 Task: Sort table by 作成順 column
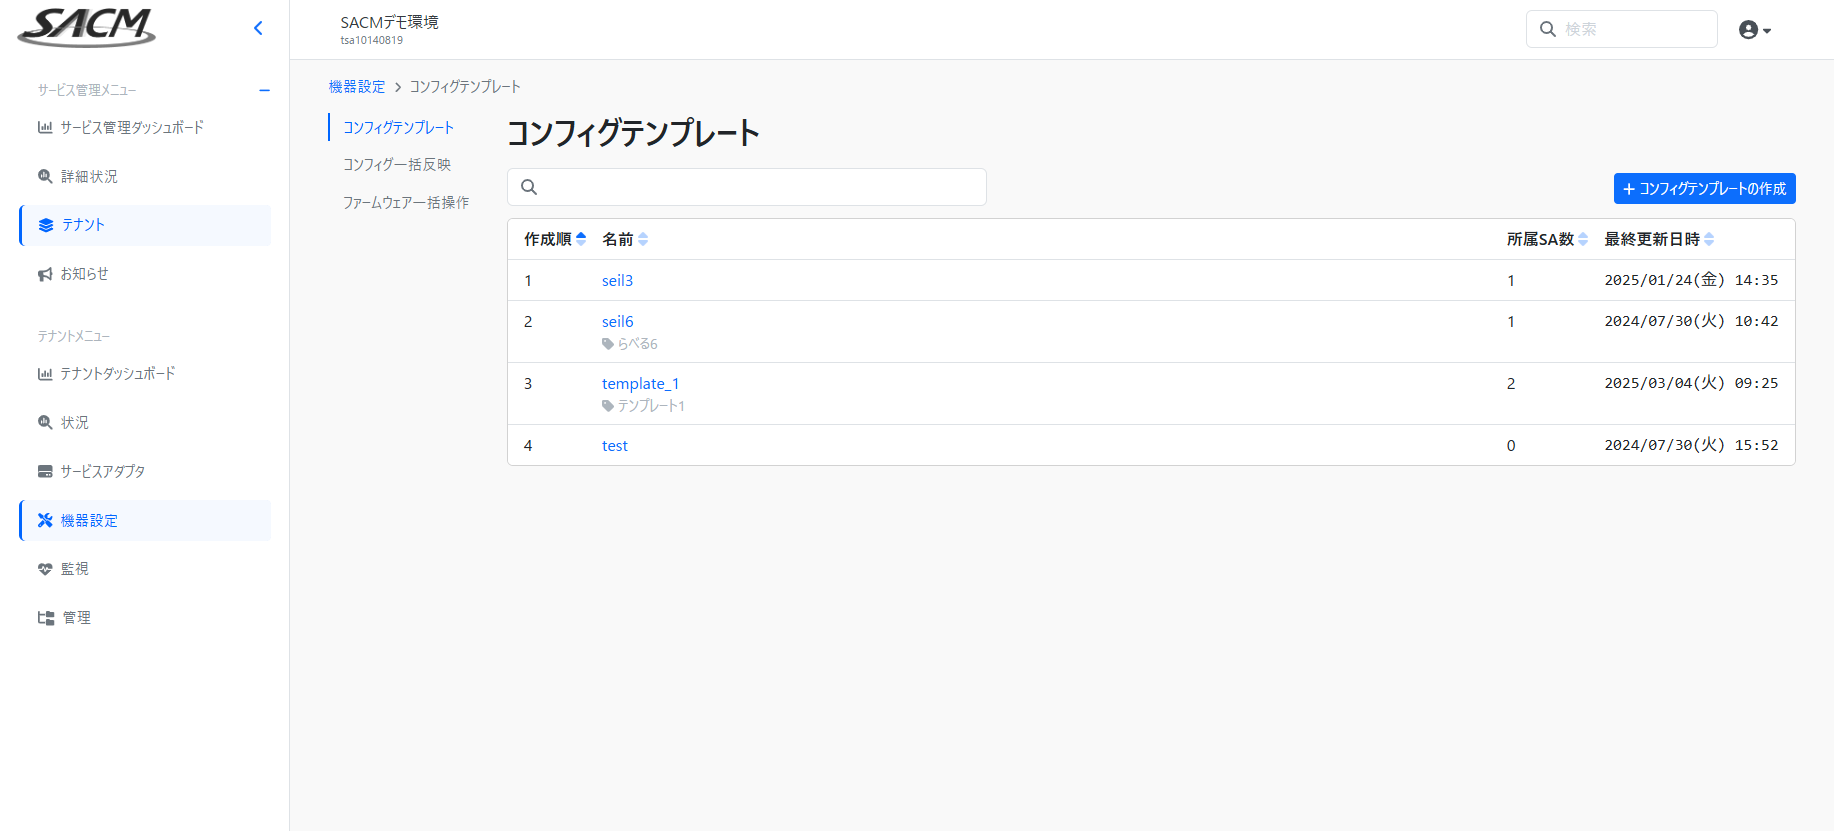(x=555, y=239)
